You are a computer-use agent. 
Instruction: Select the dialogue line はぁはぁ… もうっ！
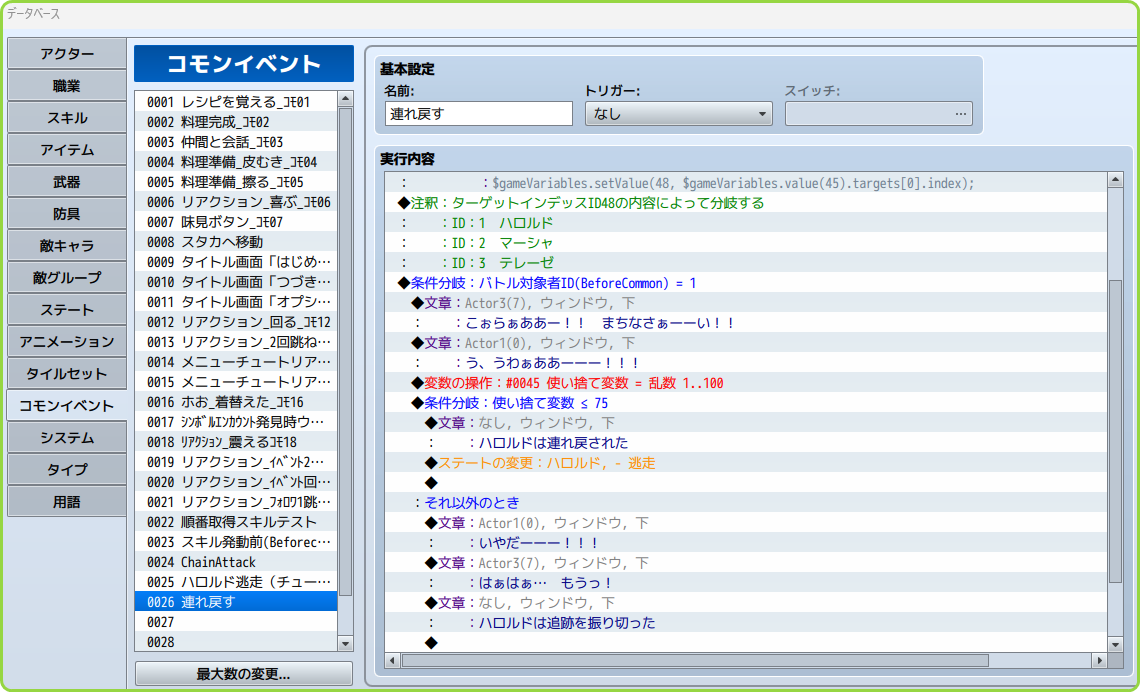745,583
